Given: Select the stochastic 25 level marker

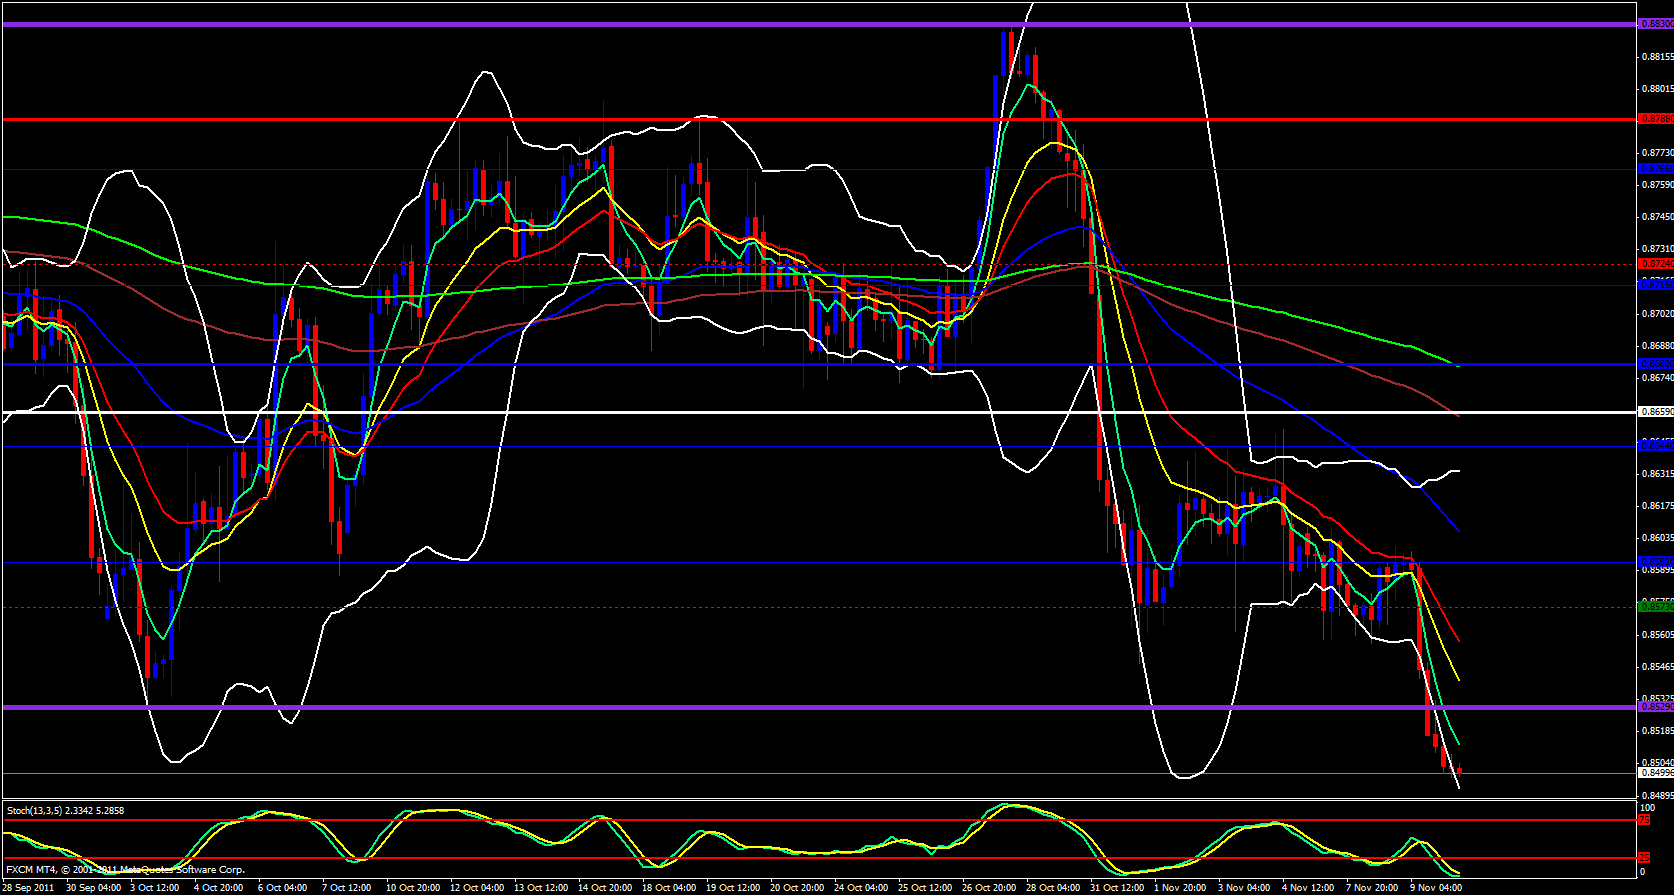Looking at the screenshot, I should coord(1643,858).
